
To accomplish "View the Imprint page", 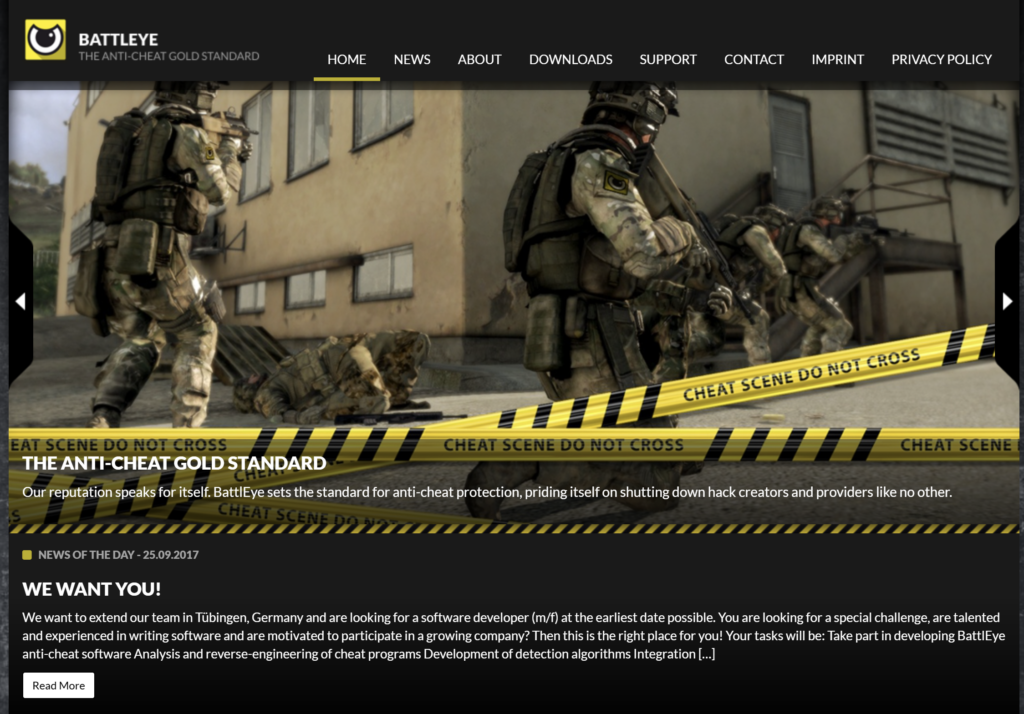I will pos(837,59).
